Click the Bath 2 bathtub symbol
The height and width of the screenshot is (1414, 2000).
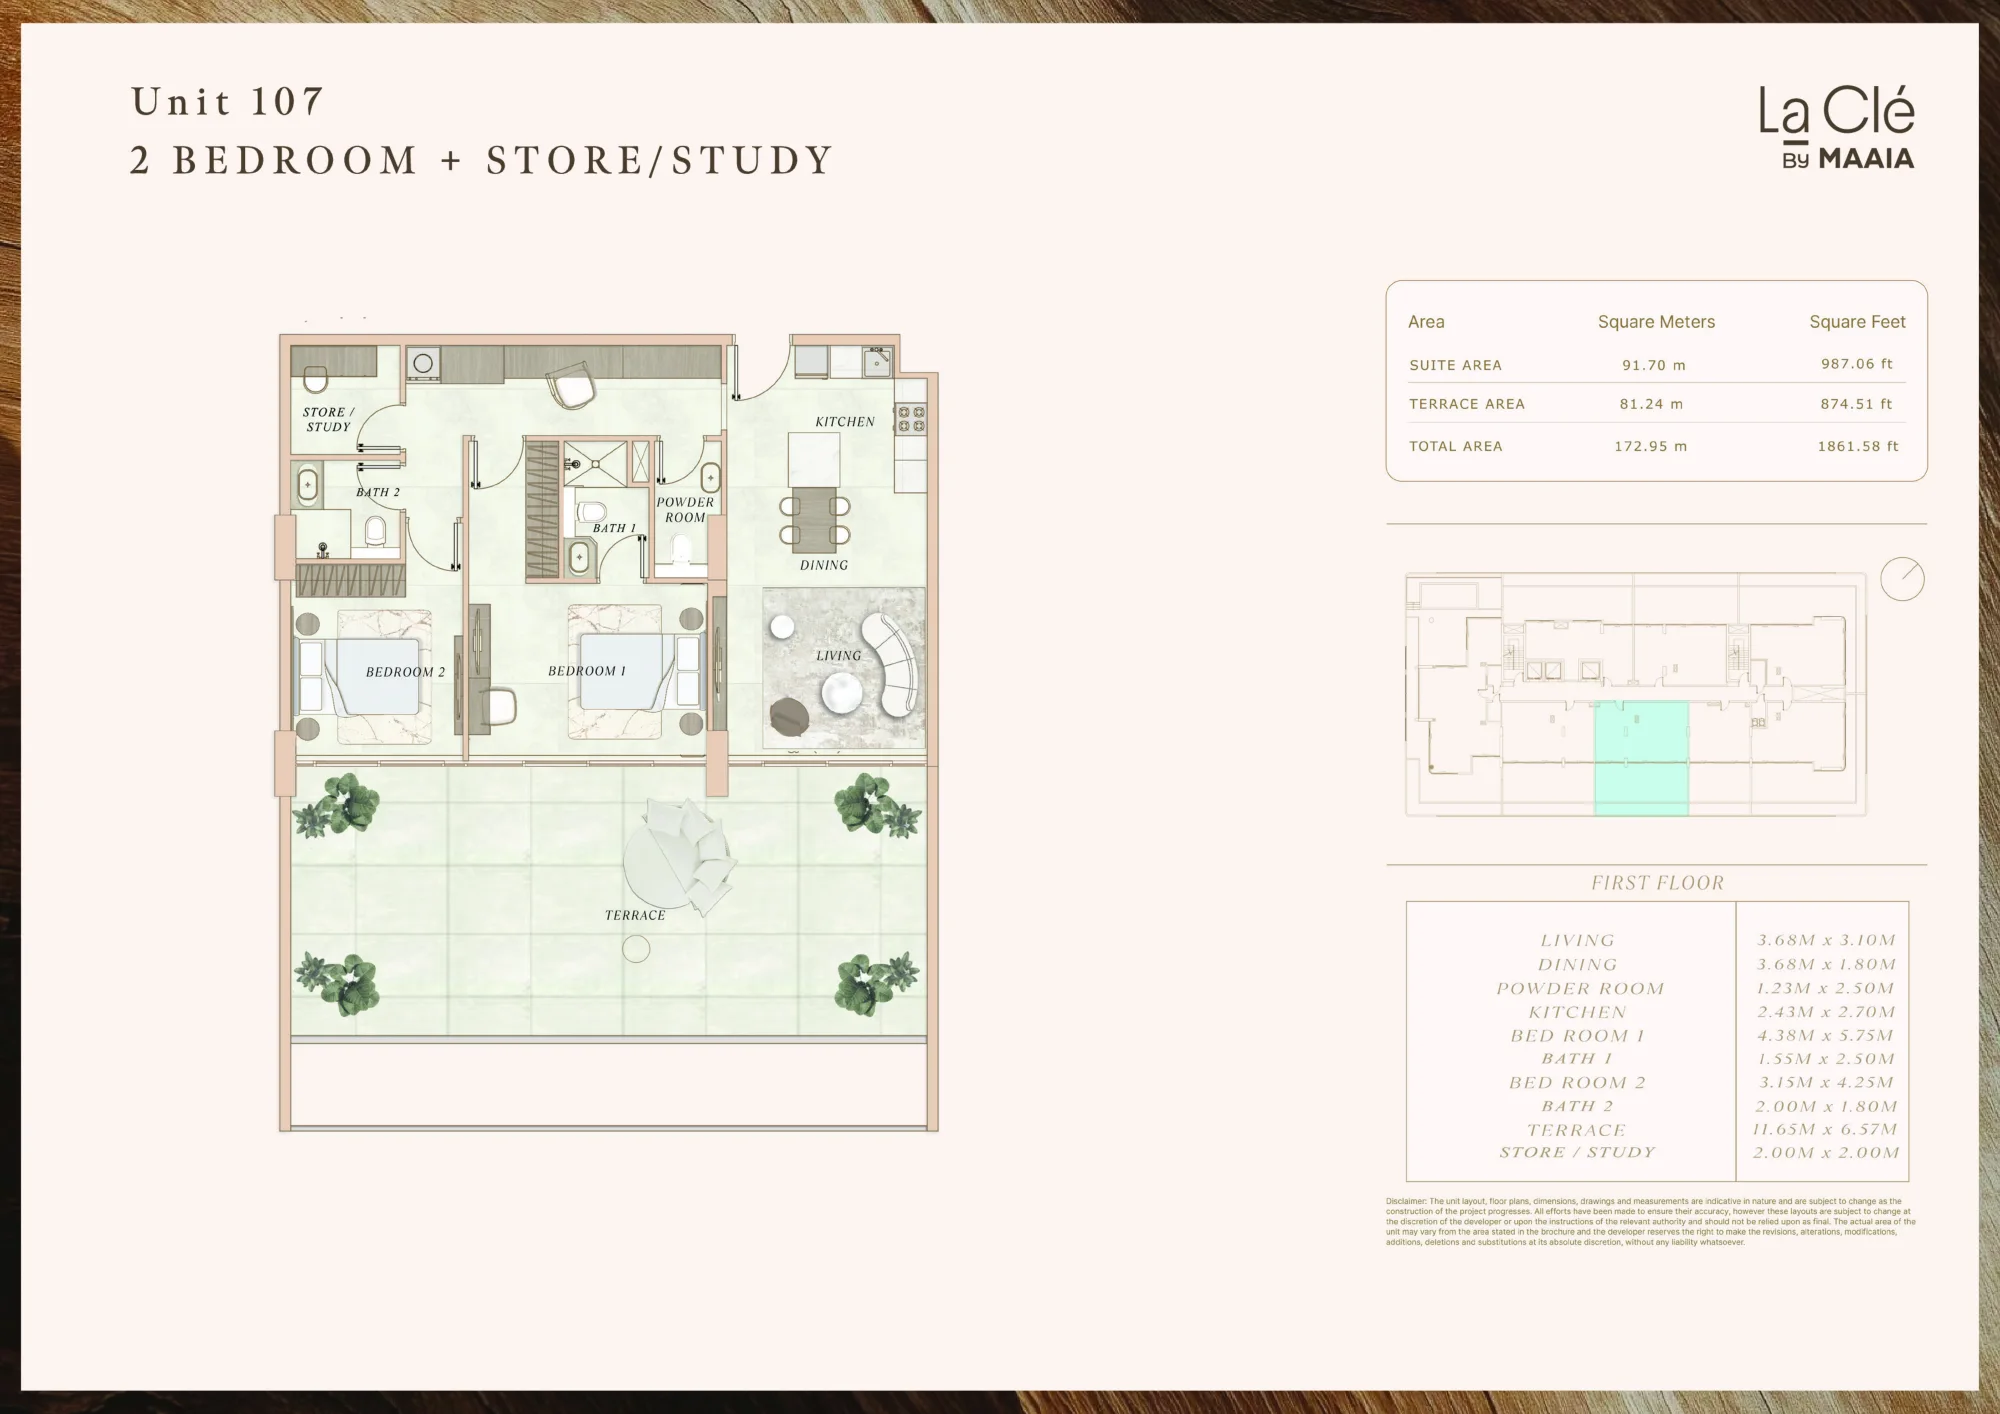[x=308, y=485]
